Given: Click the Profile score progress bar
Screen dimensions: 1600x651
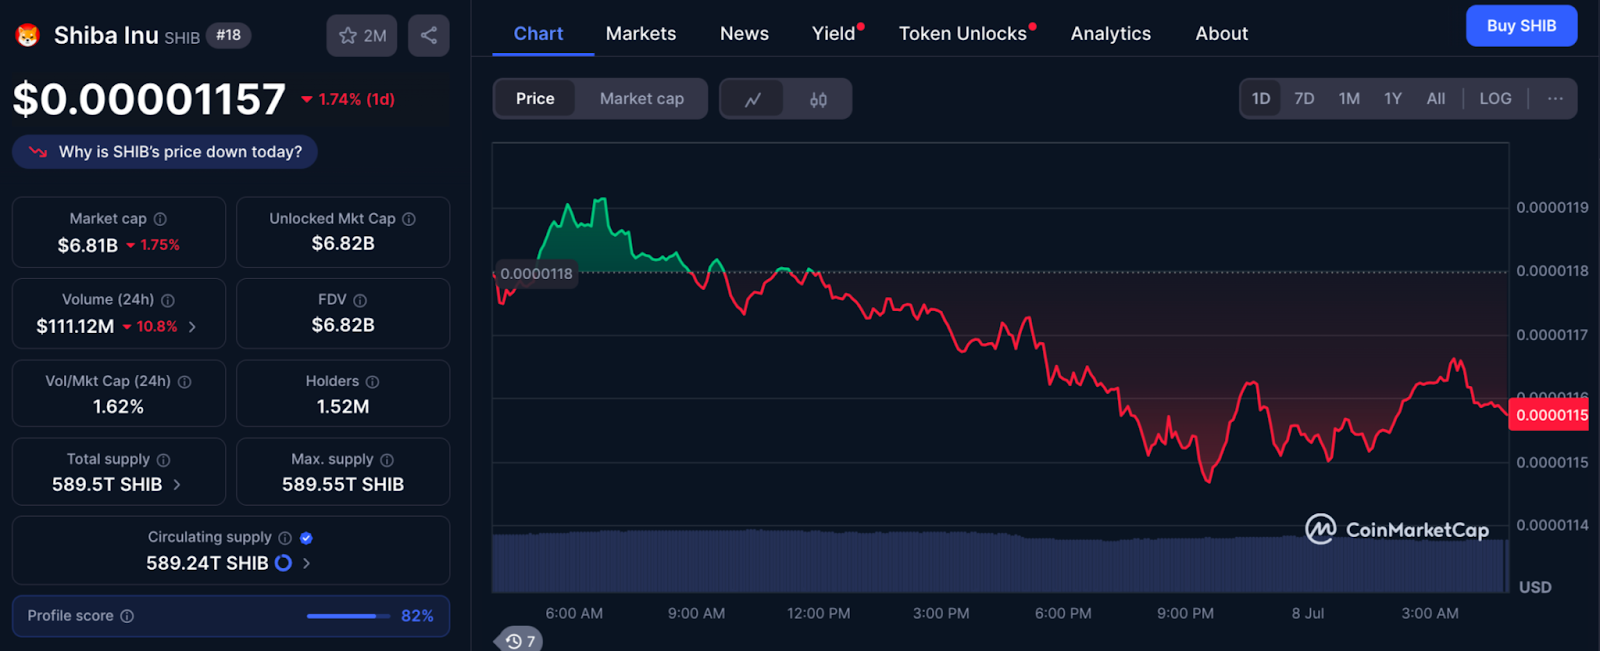Looking at the screenshot, I should pos(348,616).
